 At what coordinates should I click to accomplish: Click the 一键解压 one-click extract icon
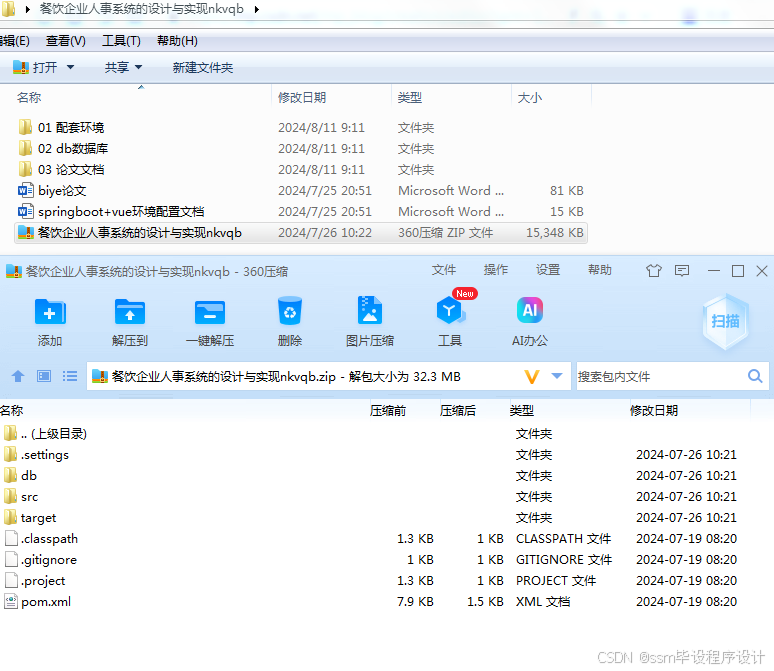210,312
